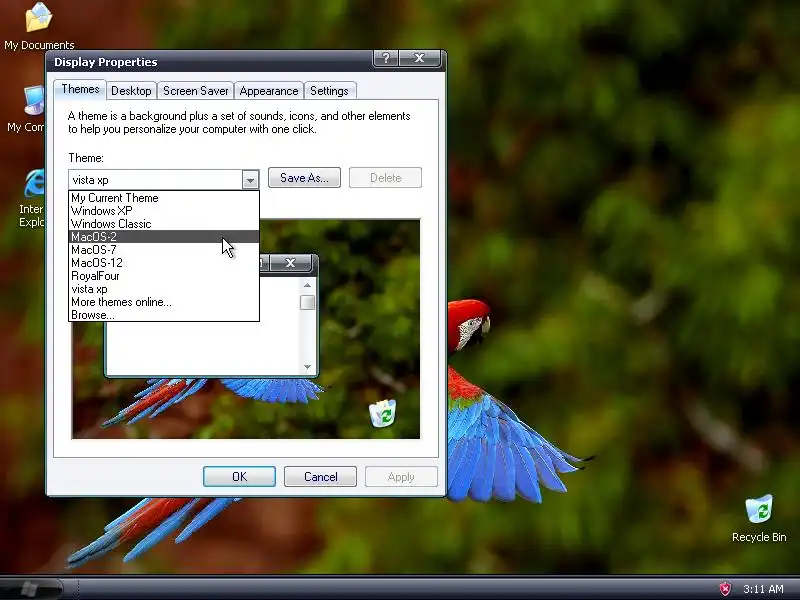Click the help question mark button
The height and width of the screenshot is (600, 800).
pos(385,58)
